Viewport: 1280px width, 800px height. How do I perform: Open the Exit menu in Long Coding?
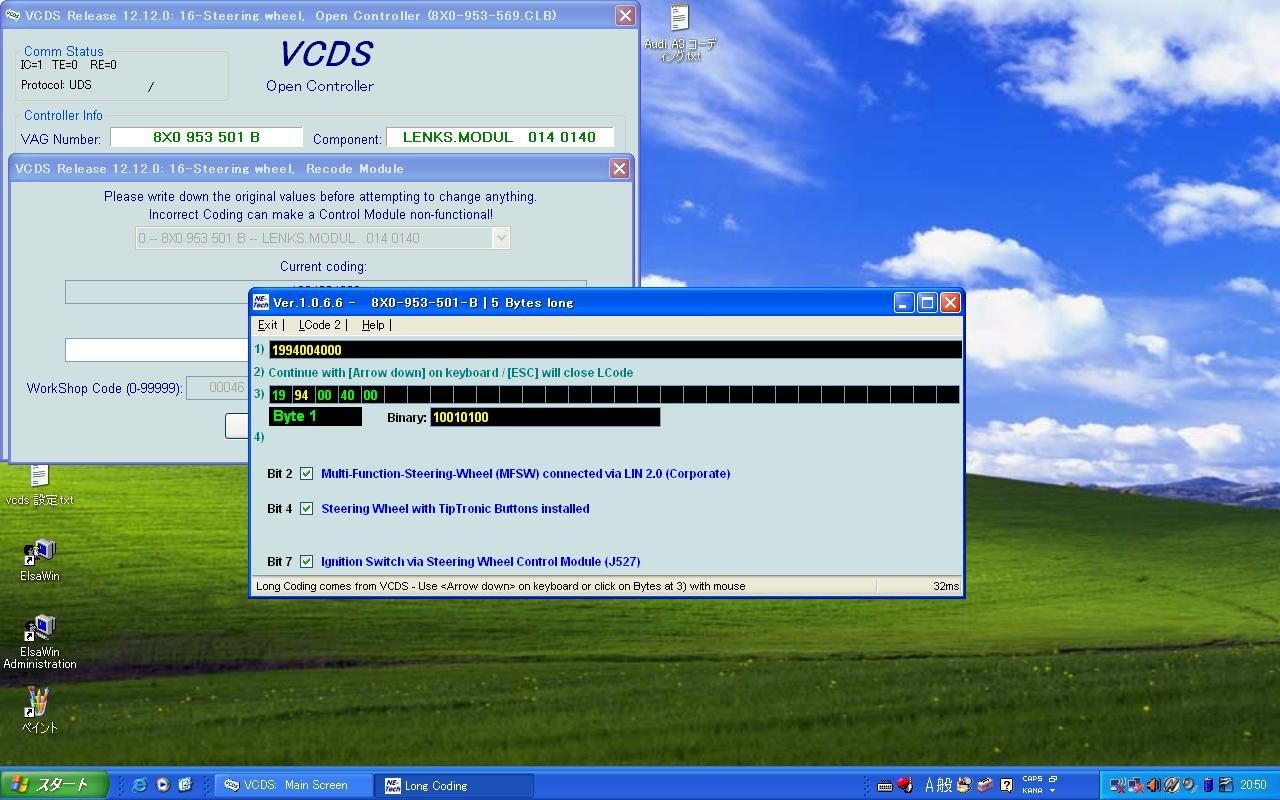267,325
